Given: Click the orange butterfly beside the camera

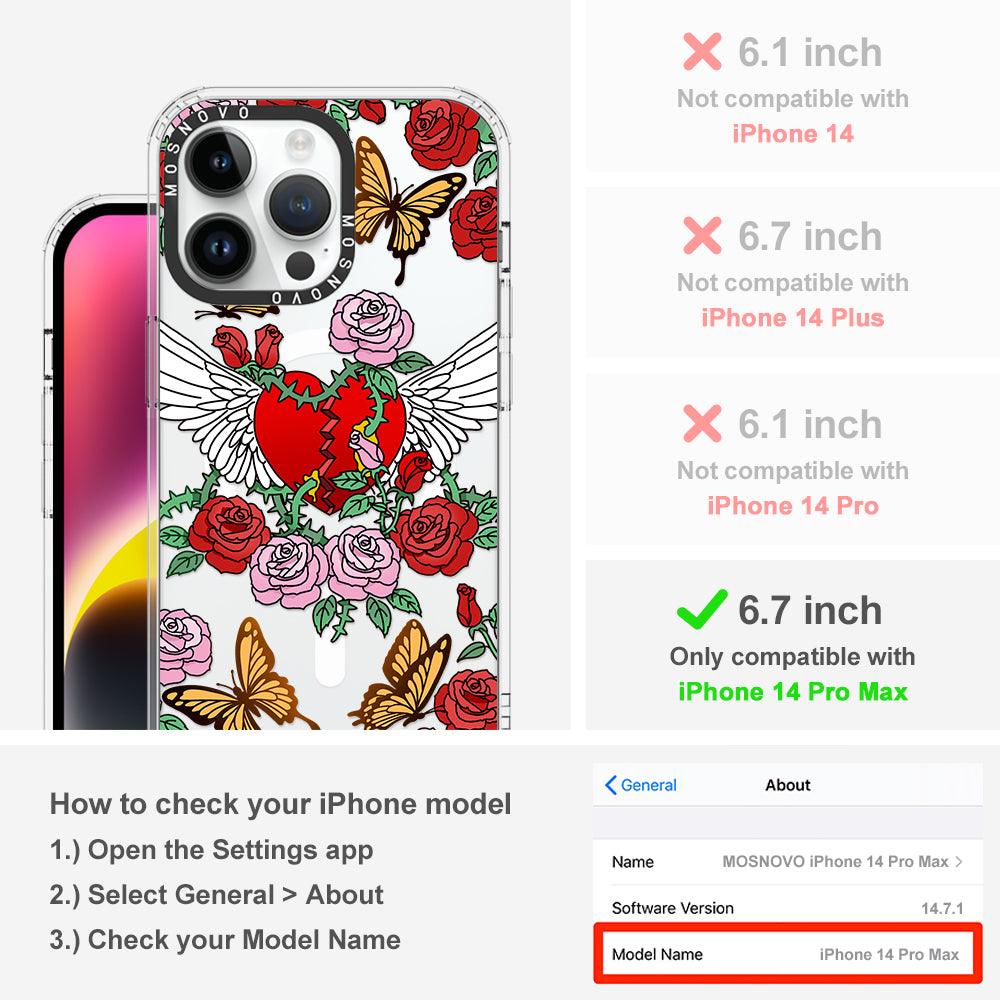Looking at the screenshot, I should tap(403, 204).
